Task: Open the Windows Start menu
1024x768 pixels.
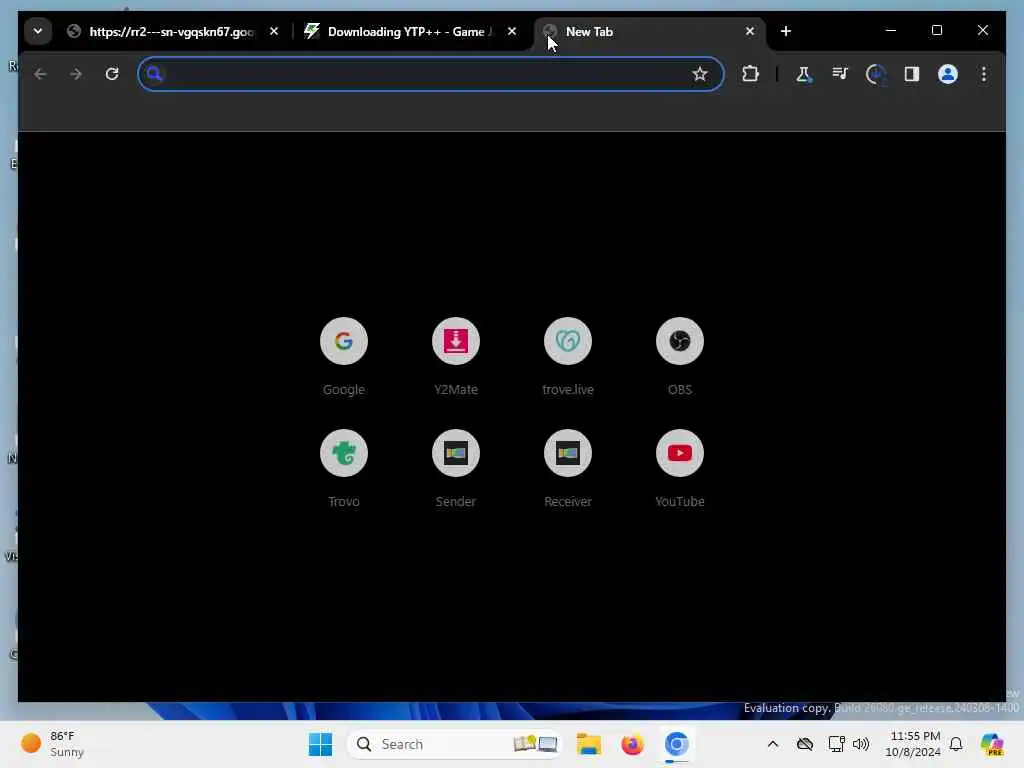Action: (x=320, y=744)
